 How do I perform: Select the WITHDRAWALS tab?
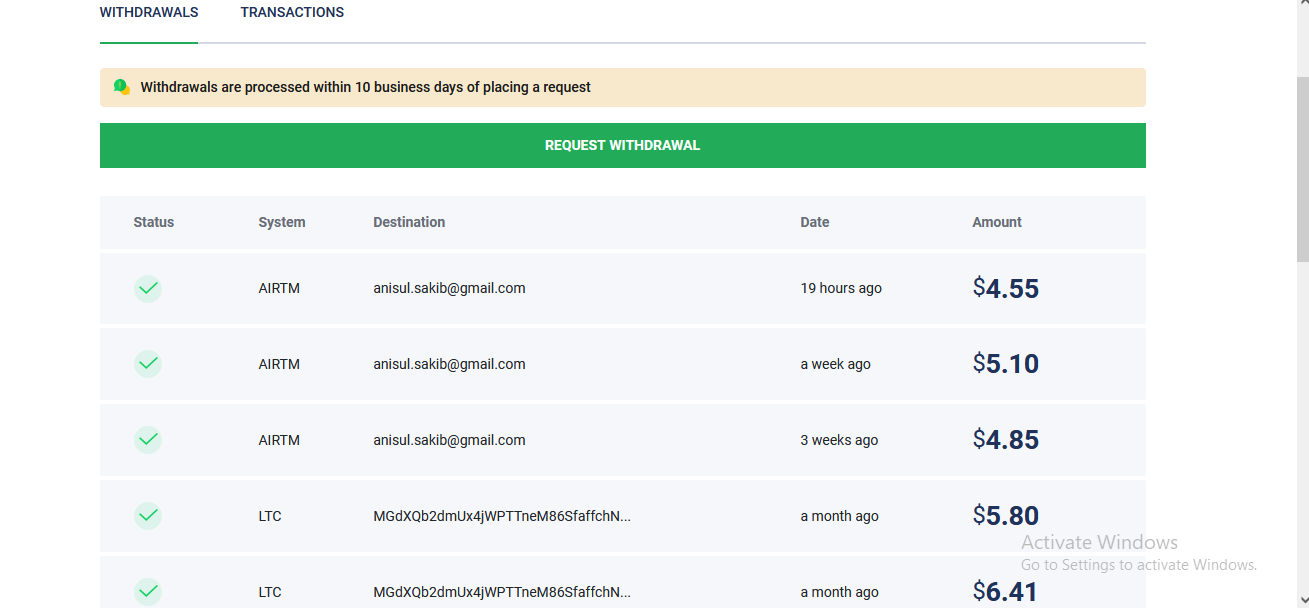[x=148, y=12]
